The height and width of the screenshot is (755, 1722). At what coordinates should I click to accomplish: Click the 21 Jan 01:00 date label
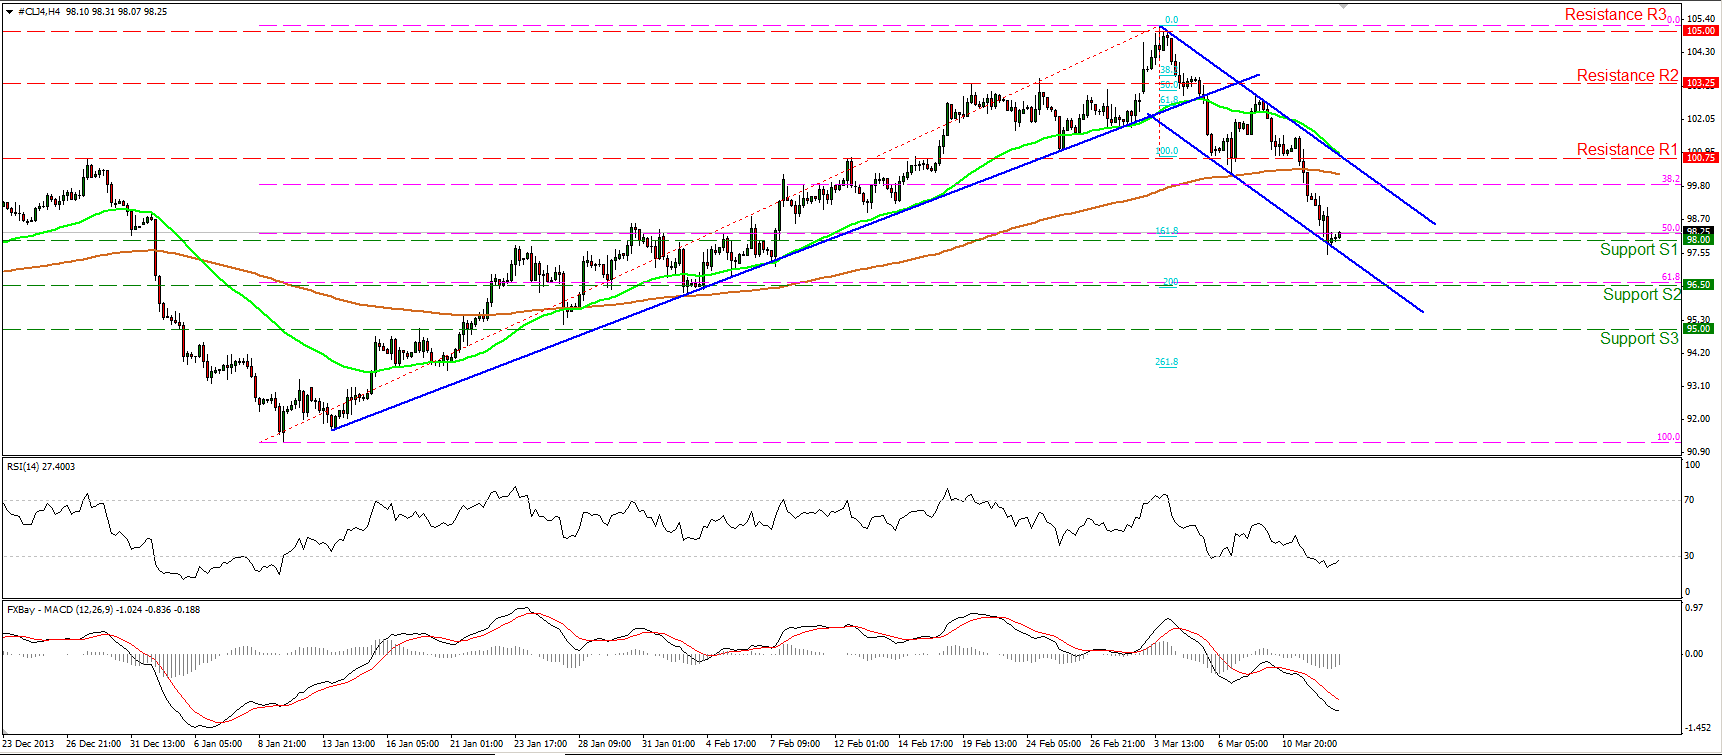476,744
